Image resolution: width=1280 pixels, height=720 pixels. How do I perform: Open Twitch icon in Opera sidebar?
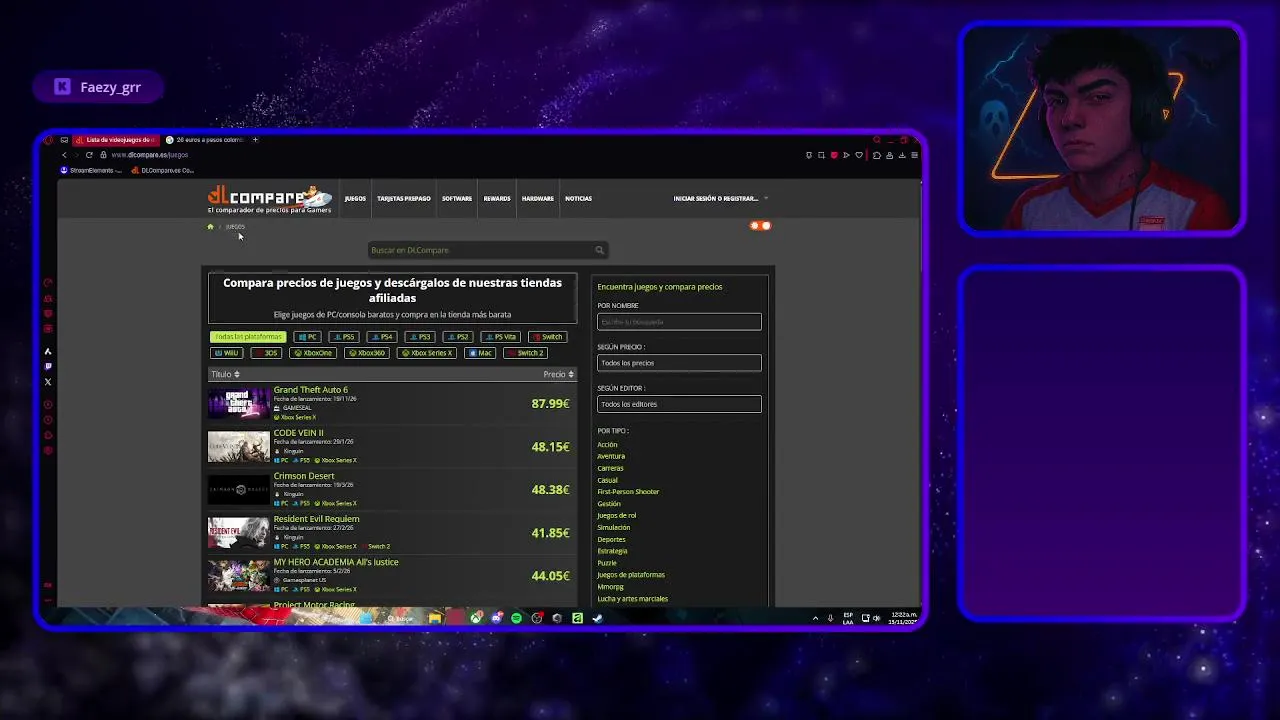click(x=48, y=366)
